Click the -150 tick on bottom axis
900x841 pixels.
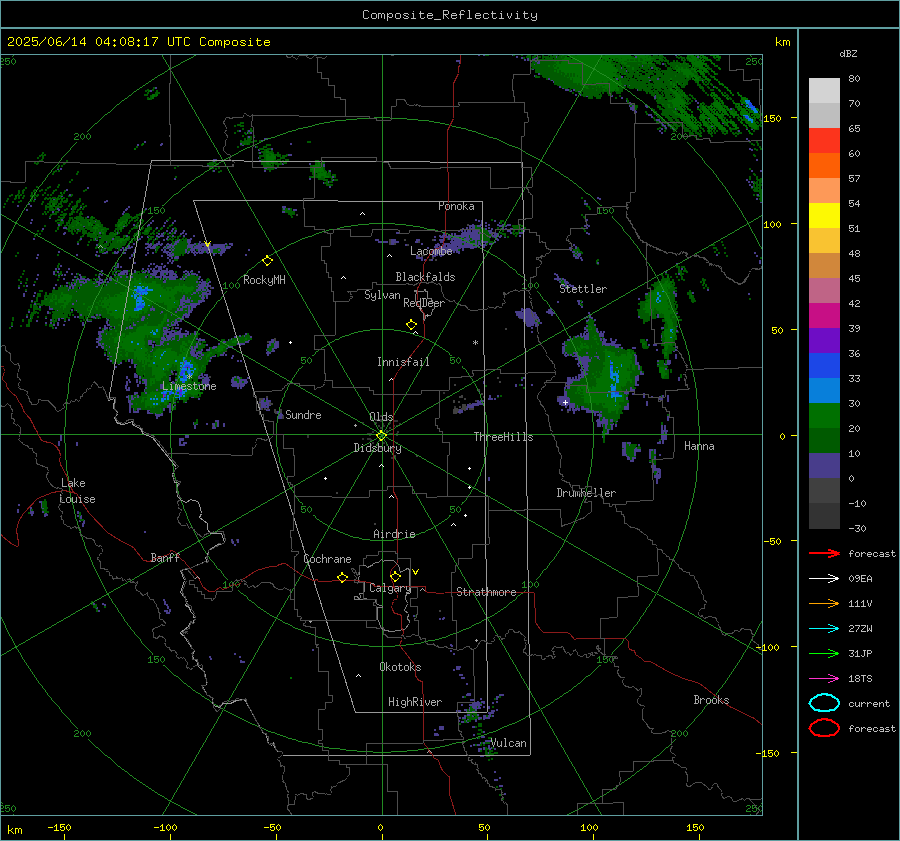click(59, 827)
